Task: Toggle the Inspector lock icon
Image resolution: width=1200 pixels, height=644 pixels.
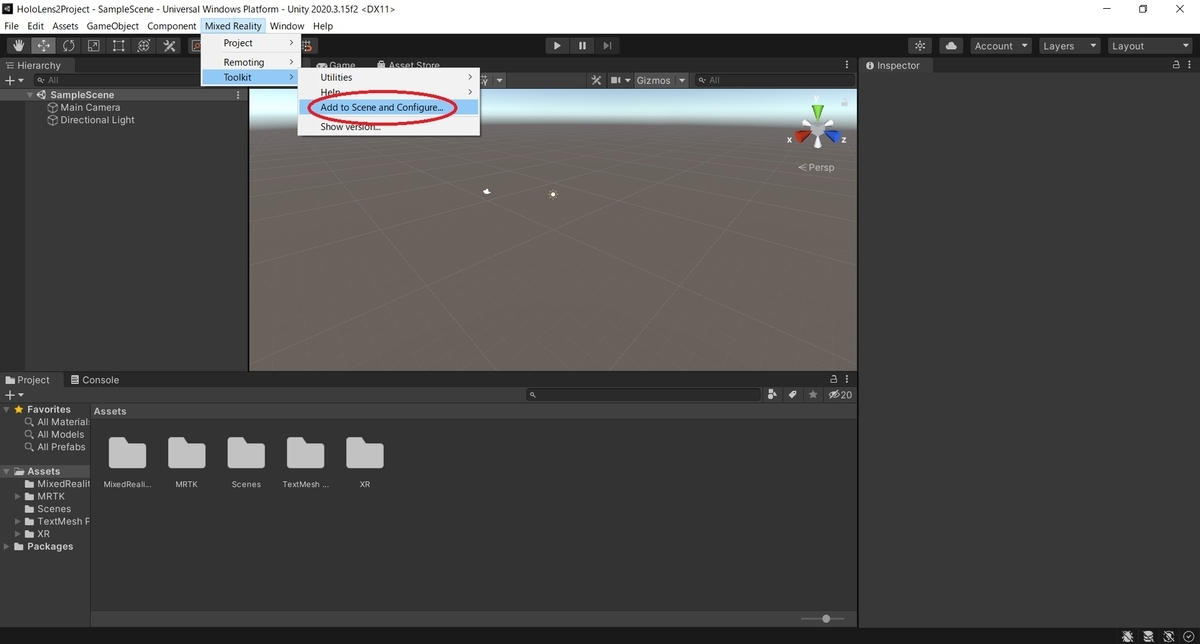Action: click(1176, 65)
